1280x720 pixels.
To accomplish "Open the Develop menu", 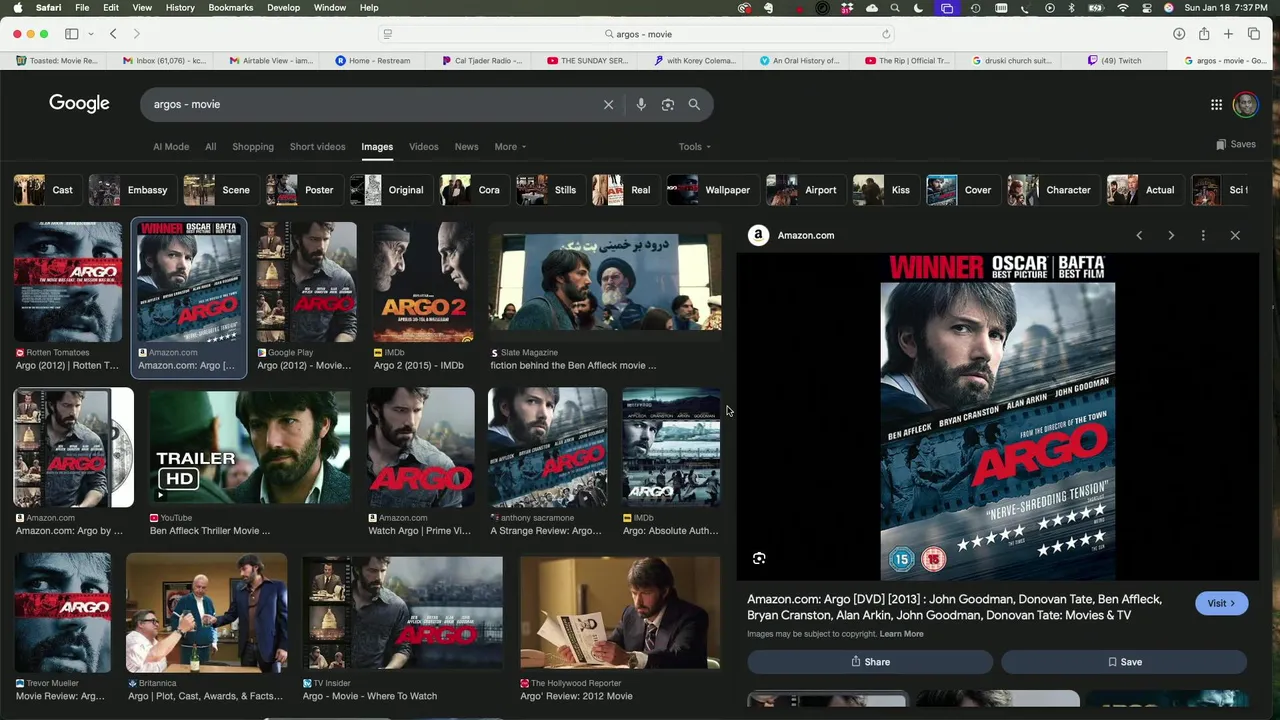I will (283, 8).
